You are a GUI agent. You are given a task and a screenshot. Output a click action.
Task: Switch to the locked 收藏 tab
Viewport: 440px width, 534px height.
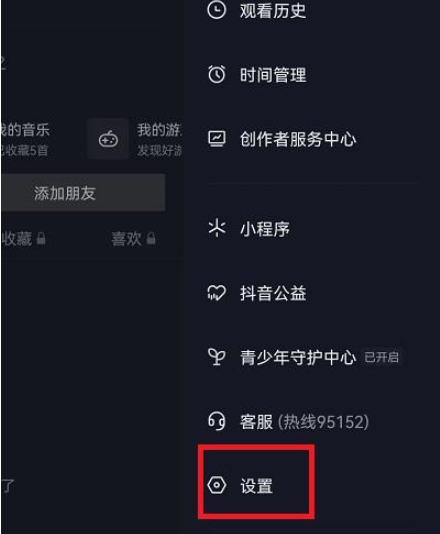tap(23, 239)
